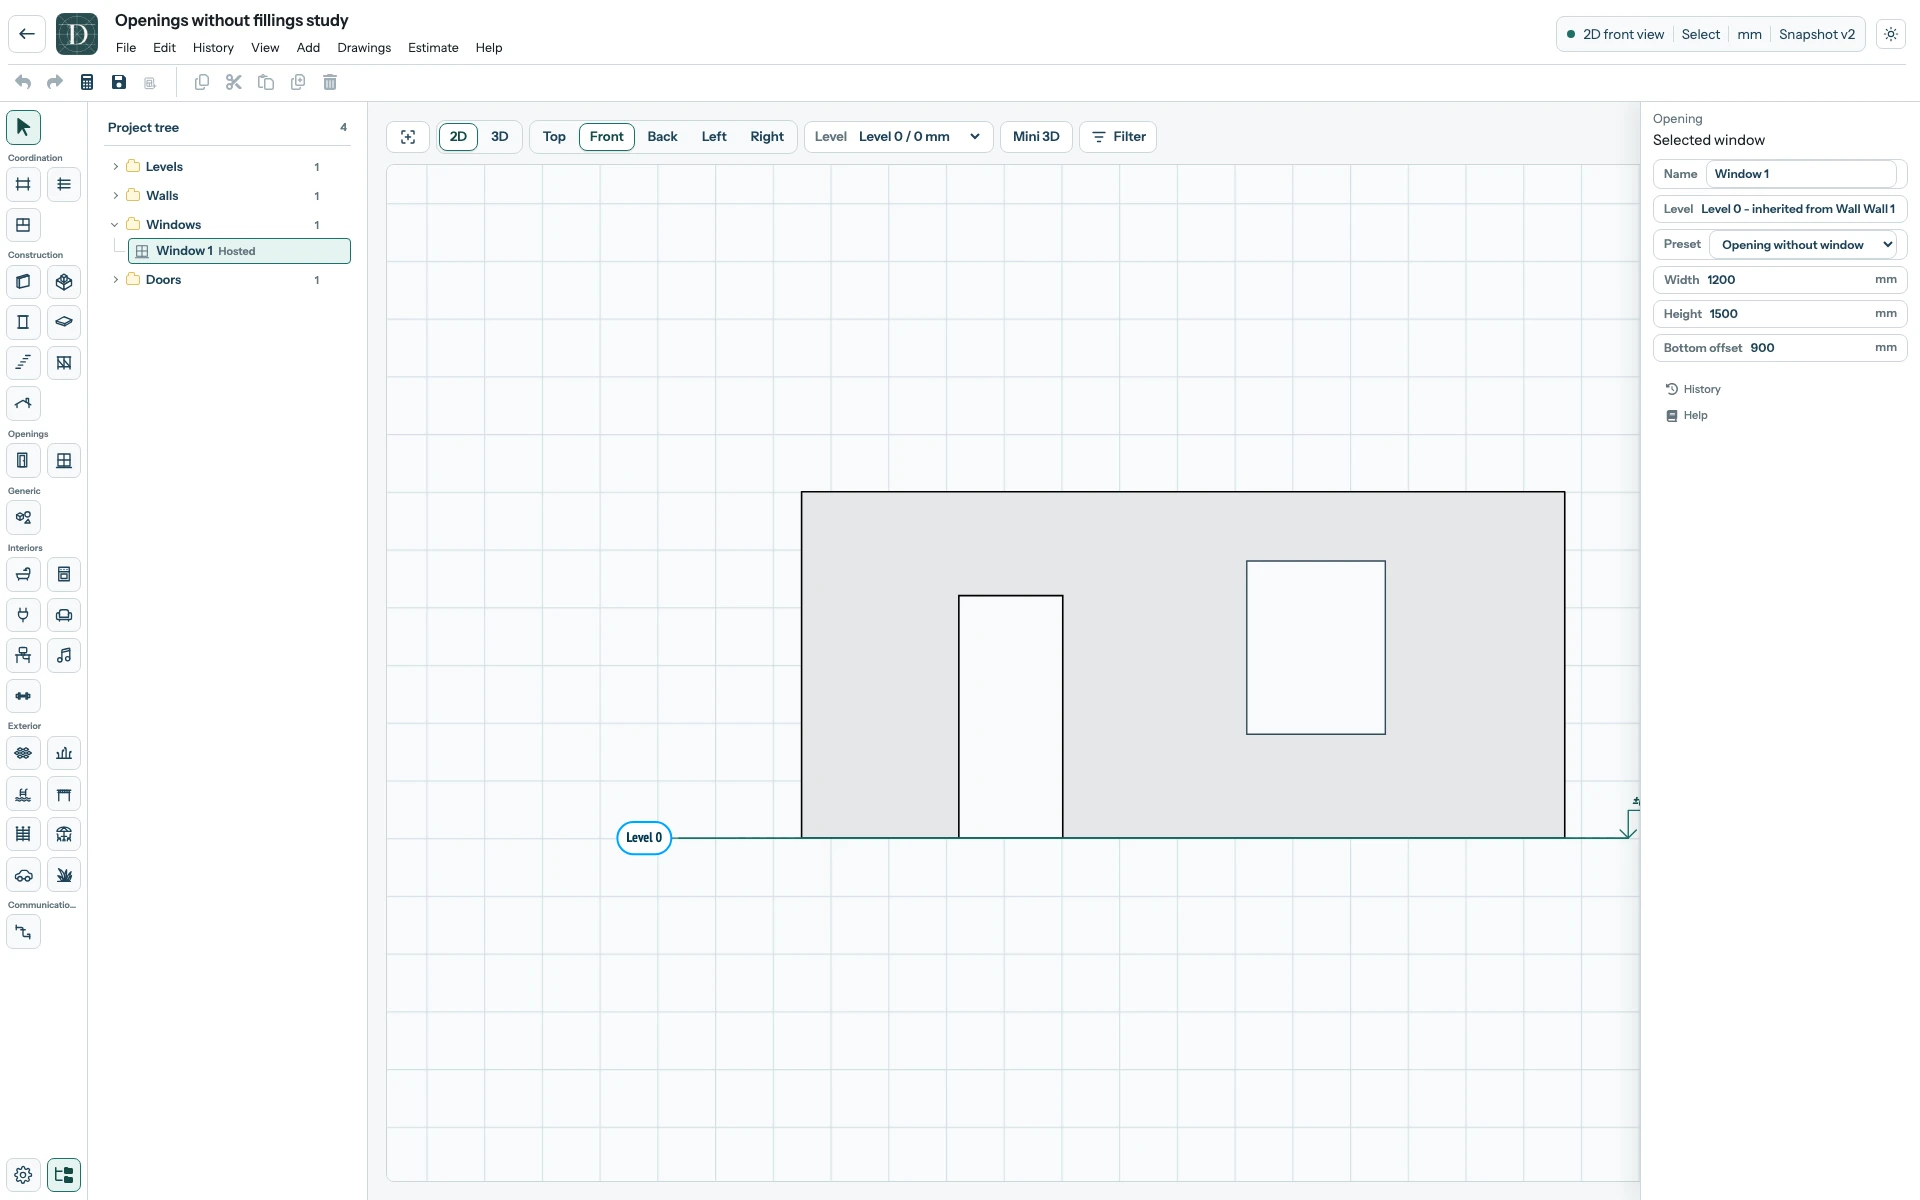Select the wall tool under Construction
This screenshot has height=1200, width=1920.
[x=23, y=282]
